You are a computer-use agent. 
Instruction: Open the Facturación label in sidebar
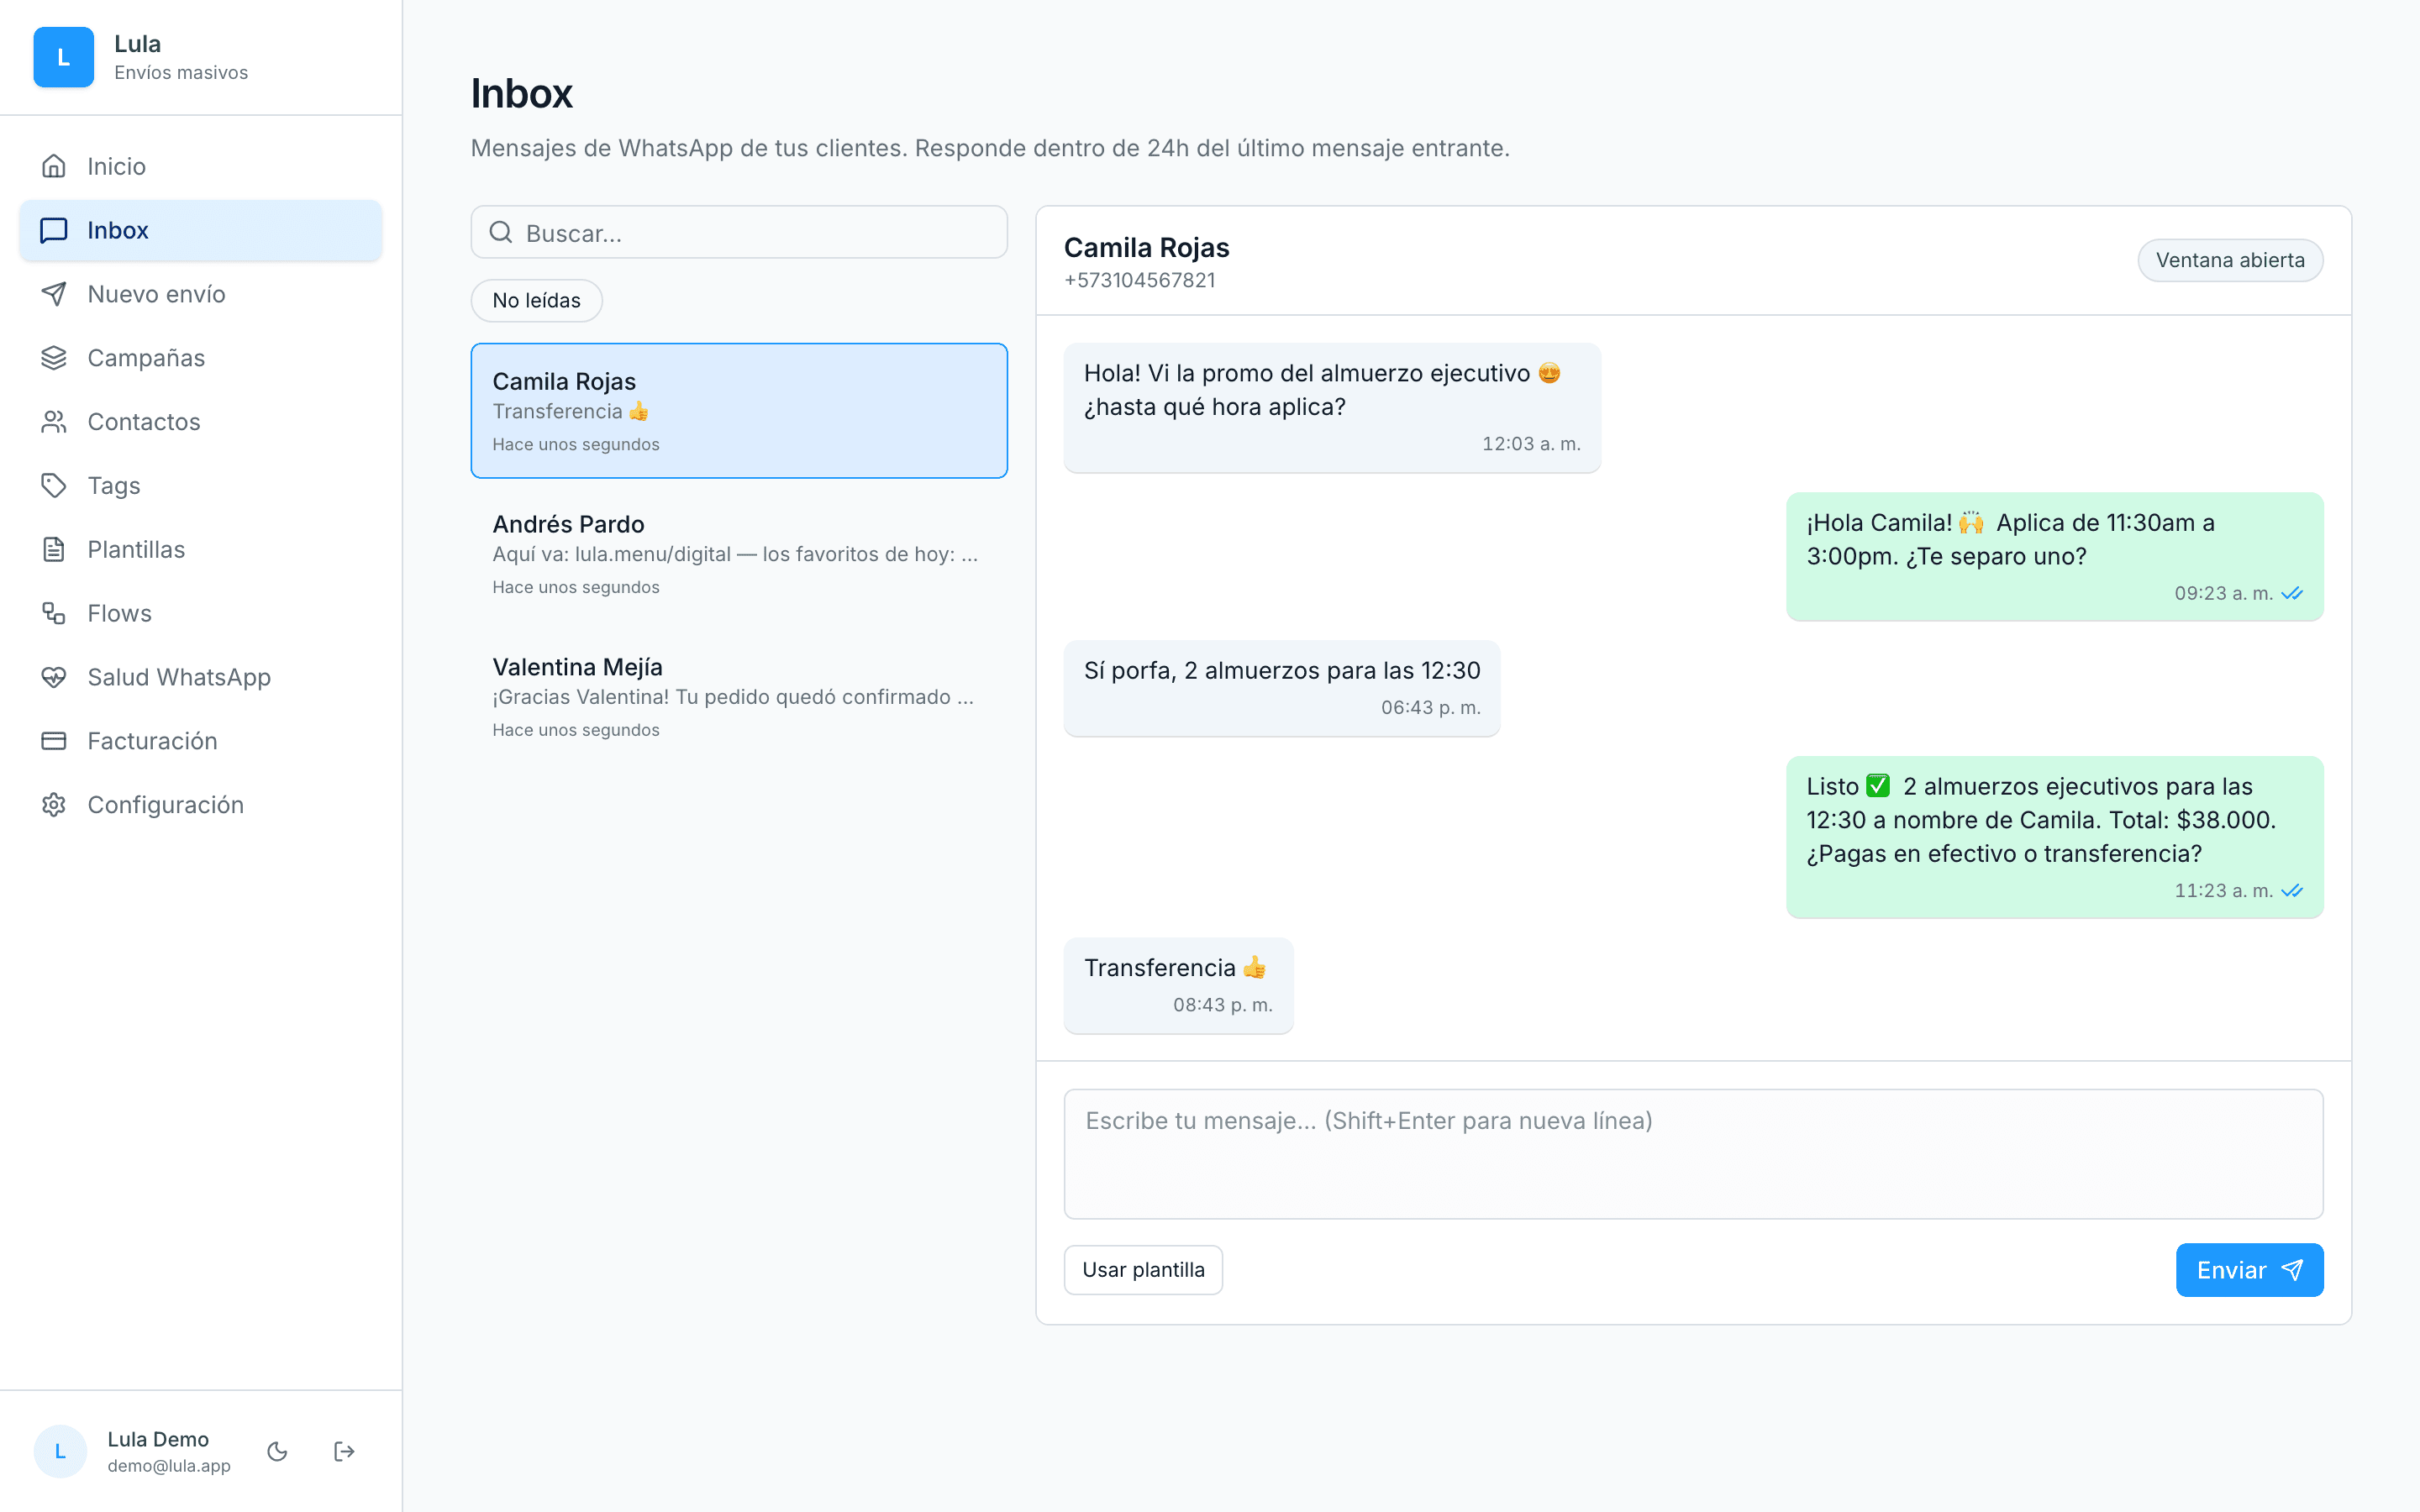(152, 741)
